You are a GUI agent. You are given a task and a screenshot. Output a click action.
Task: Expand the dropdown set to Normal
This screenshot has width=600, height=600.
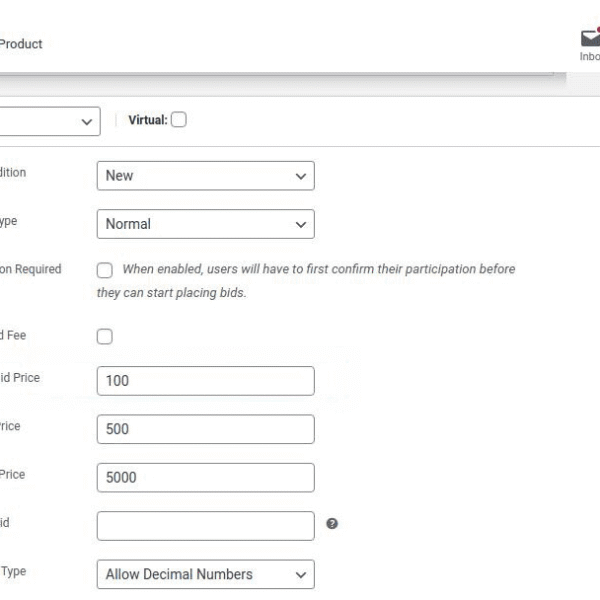(205, 224)
